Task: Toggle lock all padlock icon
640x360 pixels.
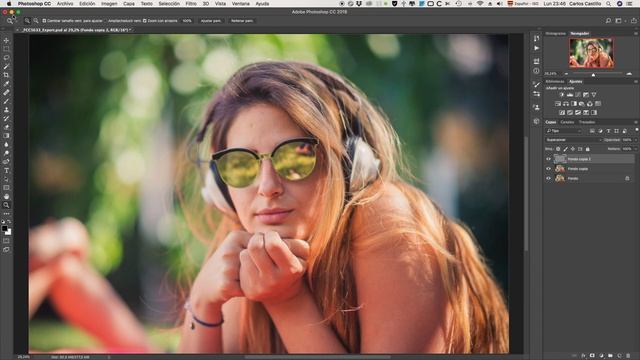Action: point(588,149)
